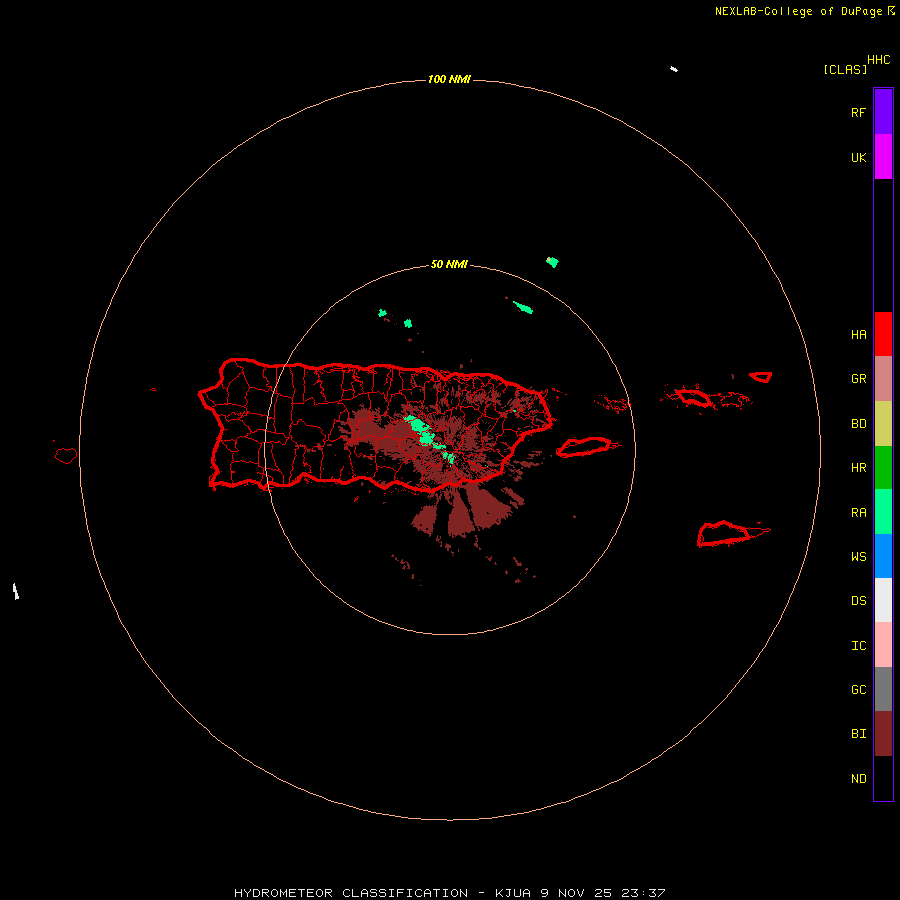Pick the RA light green legend swatch
Viewport: 900px width, 900px height.
883,512
